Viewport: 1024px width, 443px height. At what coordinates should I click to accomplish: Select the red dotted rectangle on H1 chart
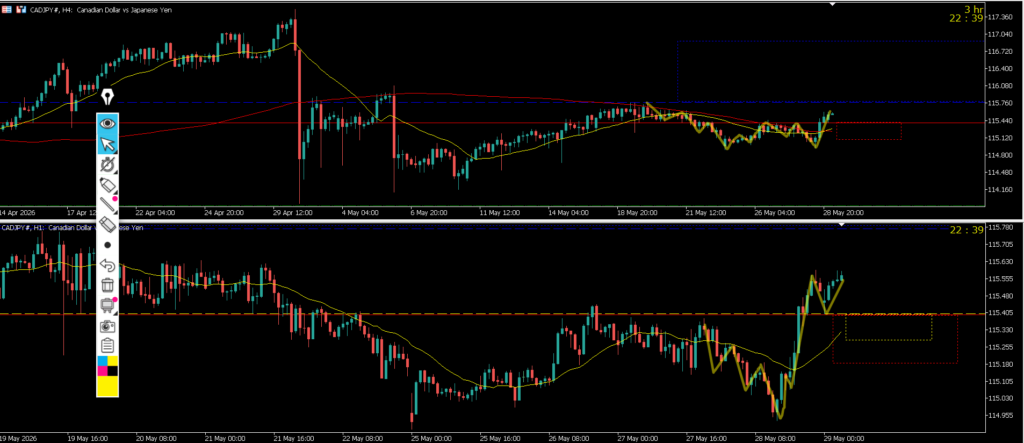(x=895, y=339)
